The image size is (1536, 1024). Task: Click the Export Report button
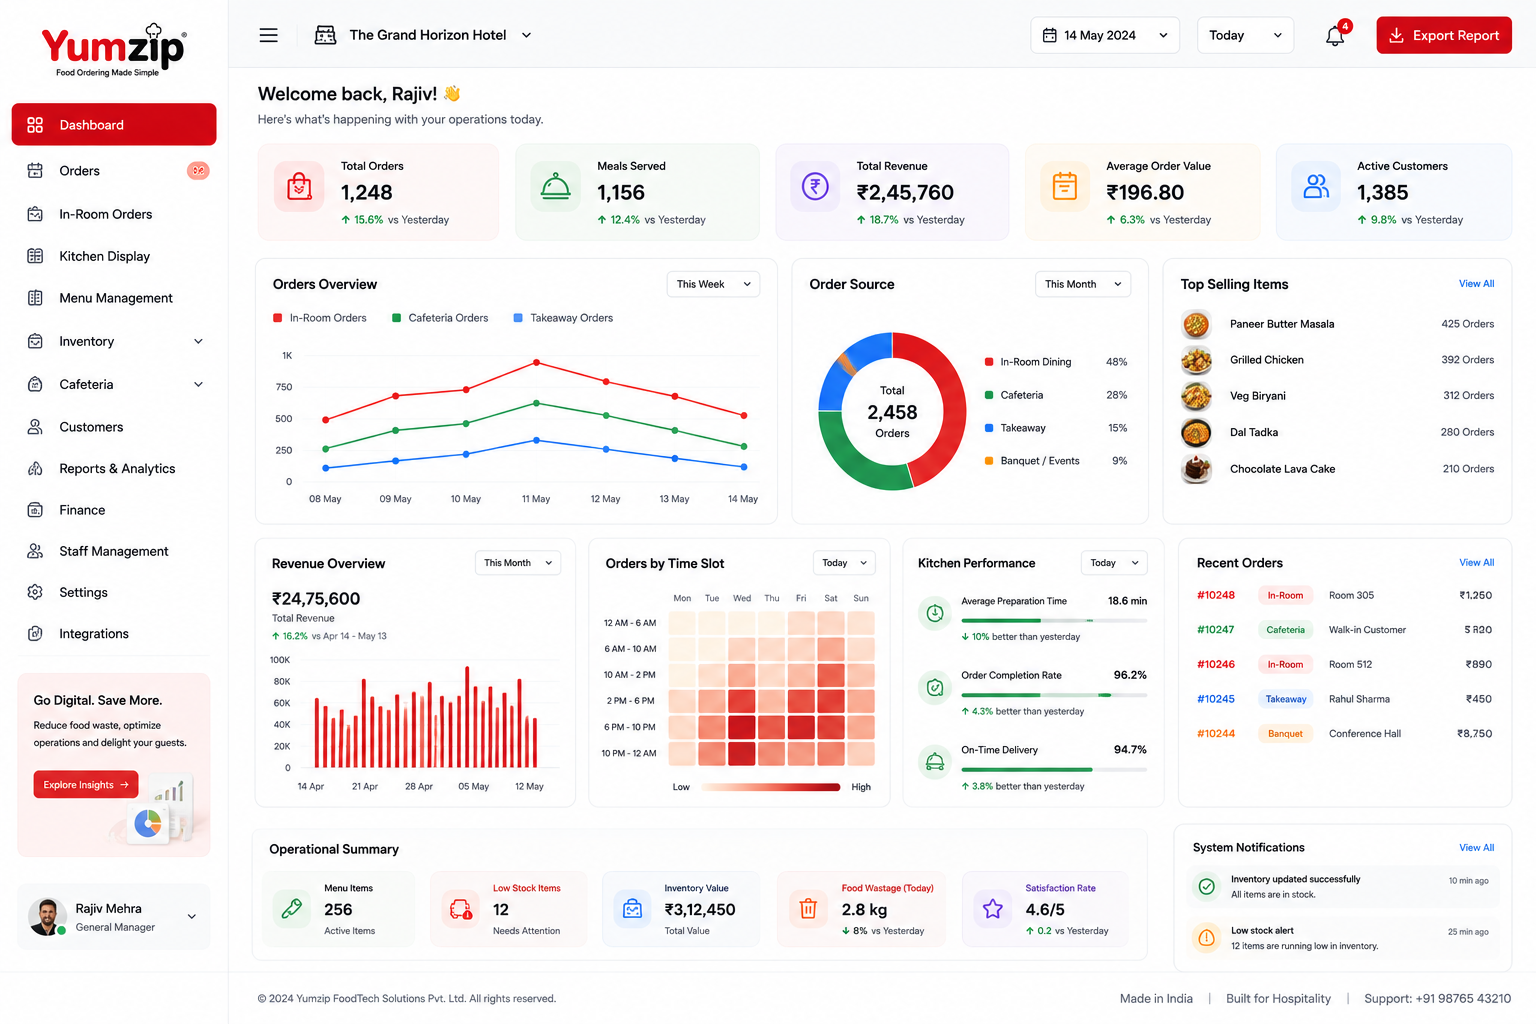[x=1444, y=35]
